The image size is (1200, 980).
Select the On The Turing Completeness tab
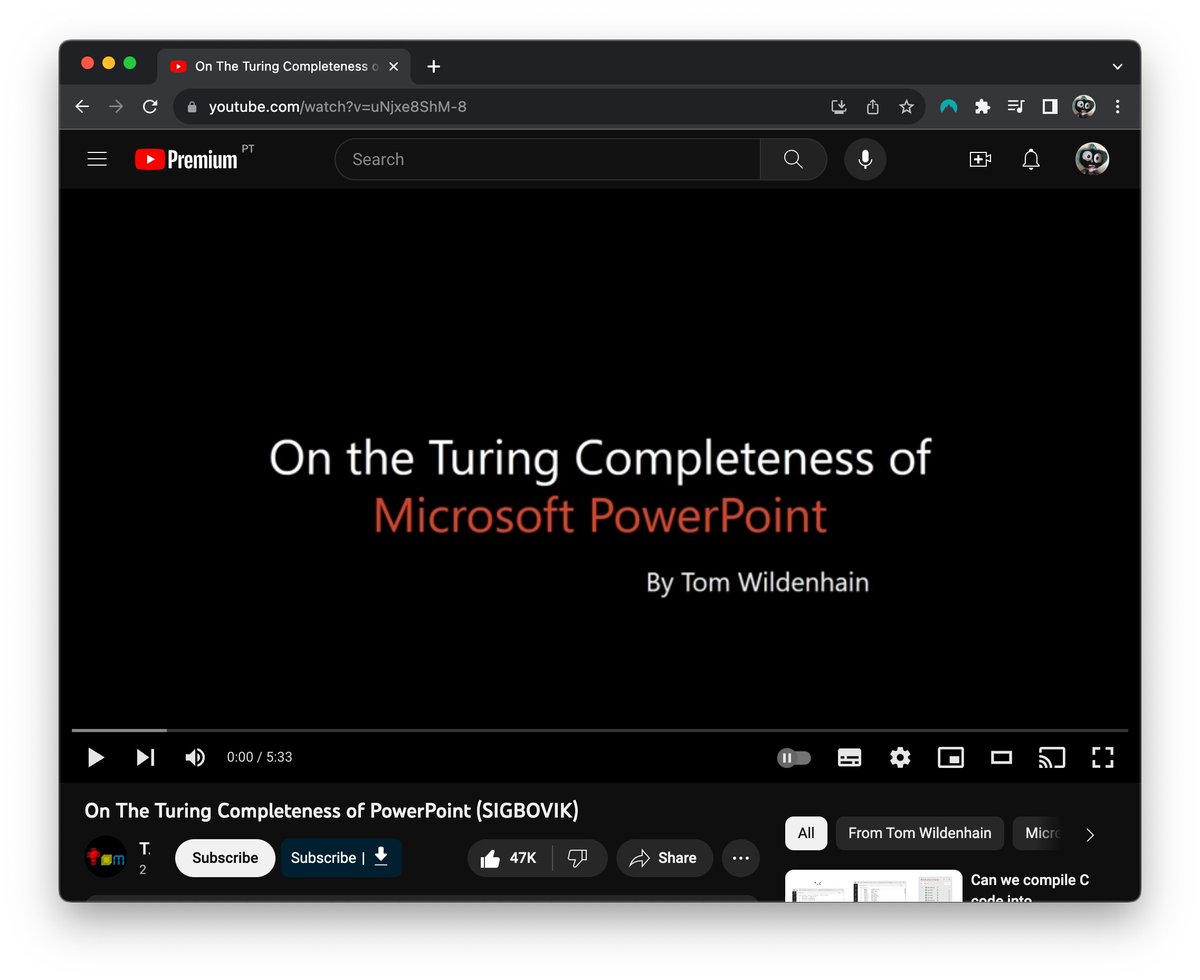coord(285,66)
